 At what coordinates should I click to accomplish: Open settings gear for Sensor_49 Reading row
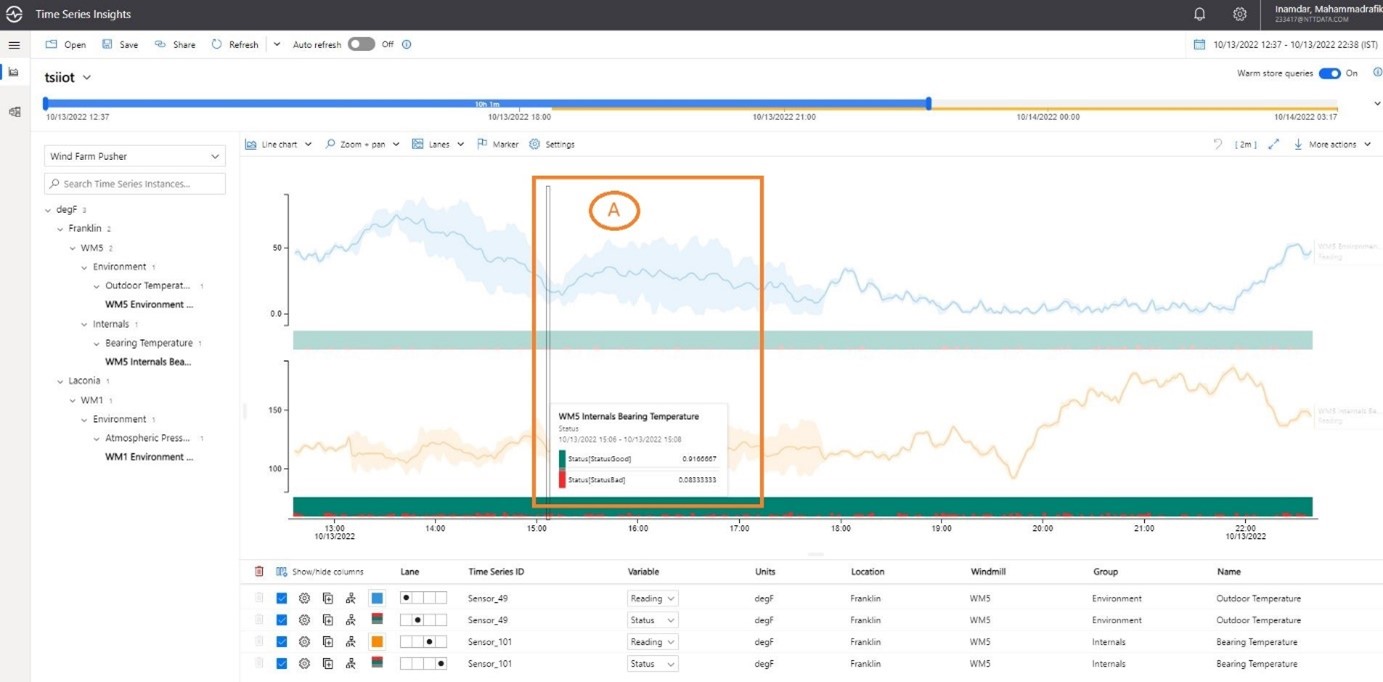click(304, 598)
